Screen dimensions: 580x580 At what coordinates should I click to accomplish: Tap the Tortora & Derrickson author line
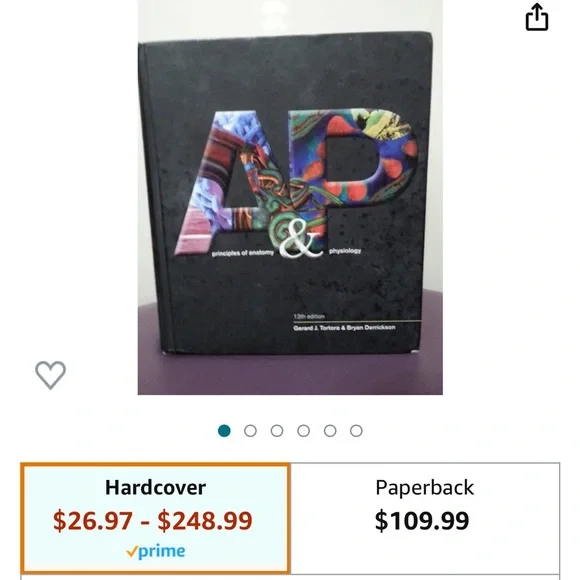pyautogui.click(x=344, y=328)
